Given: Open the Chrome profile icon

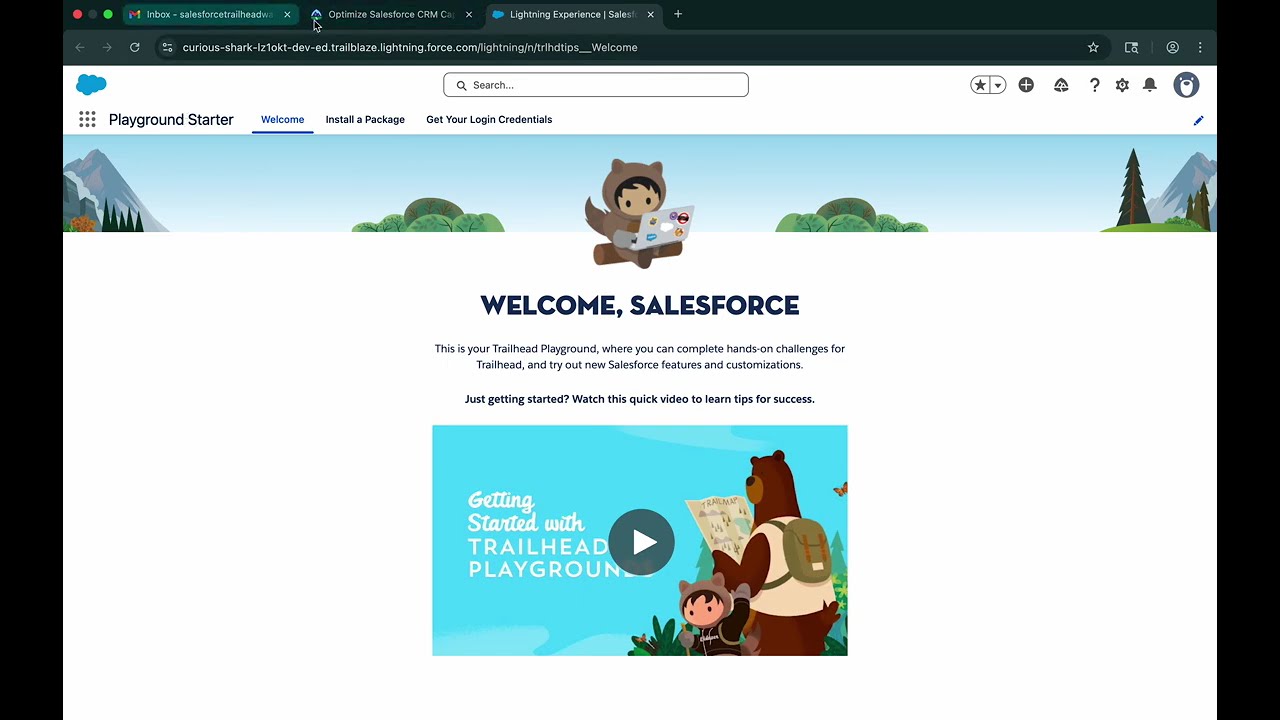Looking at the screenshot, I should [1173, 47].
